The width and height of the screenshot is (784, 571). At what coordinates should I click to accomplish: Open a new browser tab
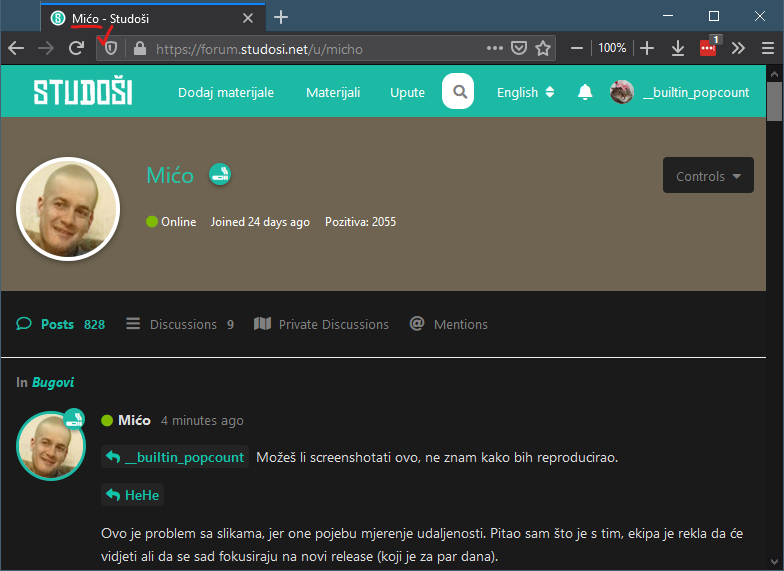(281, 18)
